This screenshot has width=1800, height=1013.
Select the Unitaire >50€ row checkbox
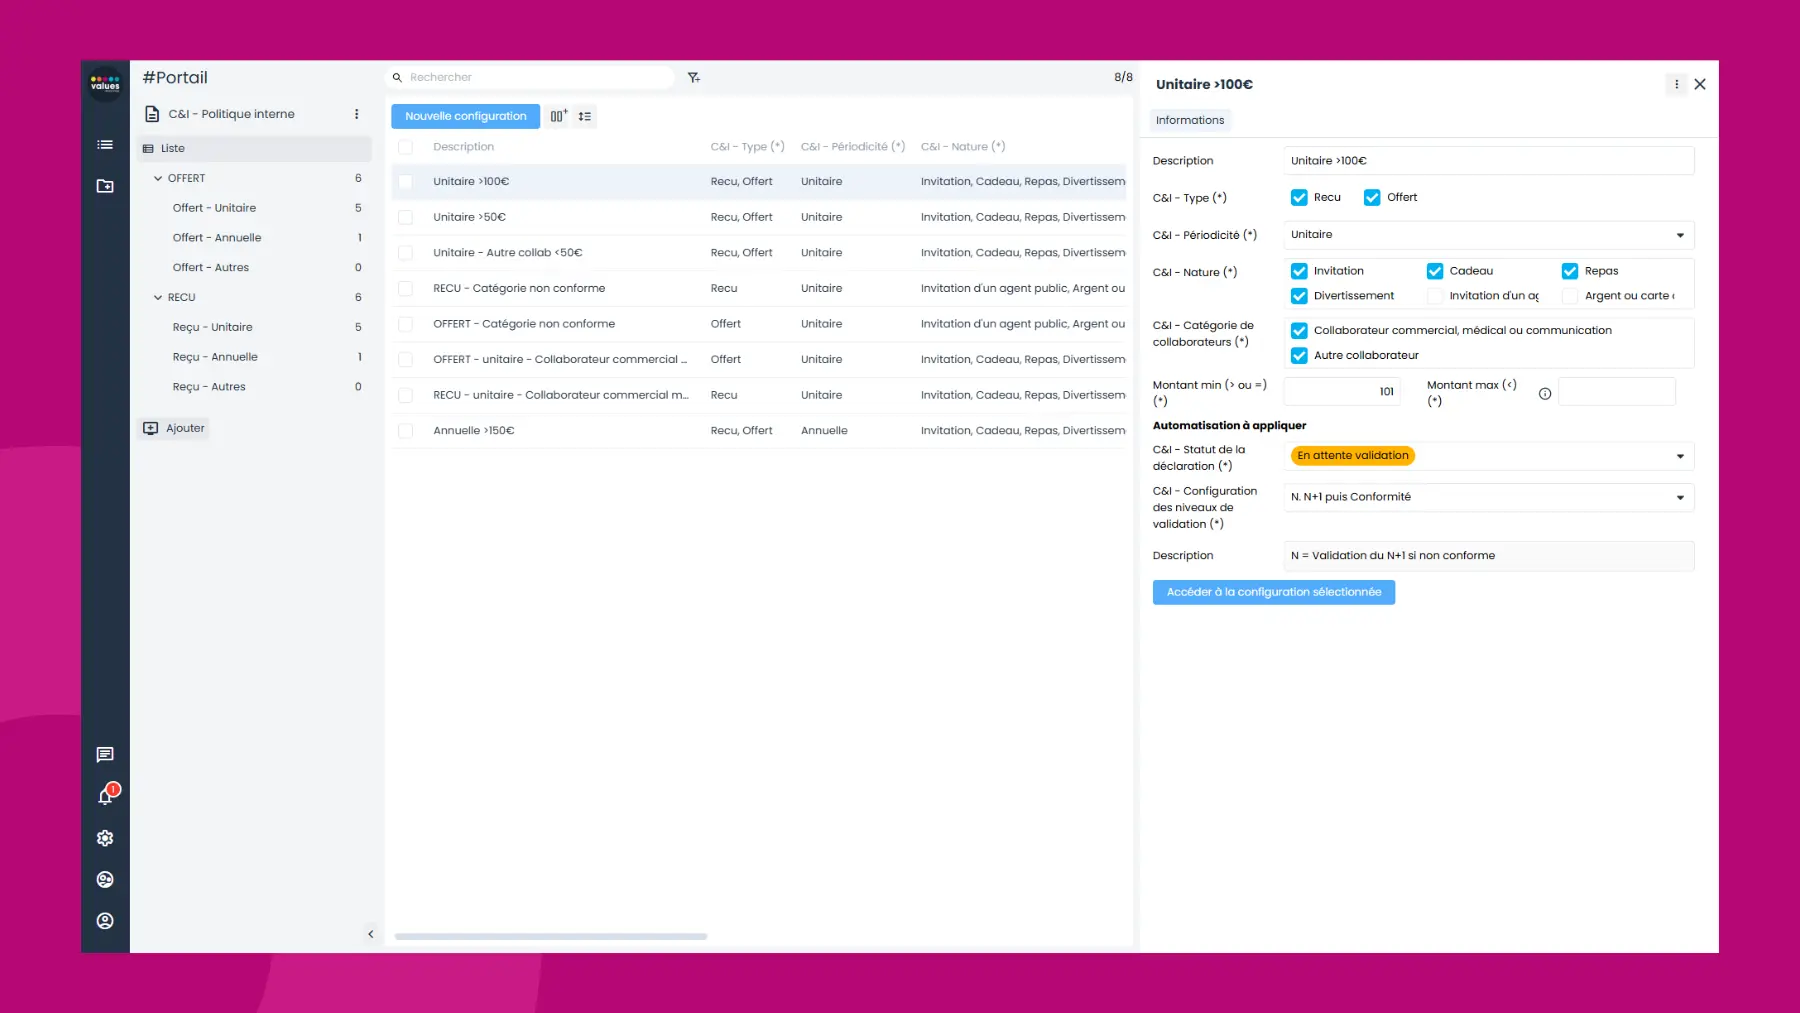pyautogui.click(x=406, y=216)
